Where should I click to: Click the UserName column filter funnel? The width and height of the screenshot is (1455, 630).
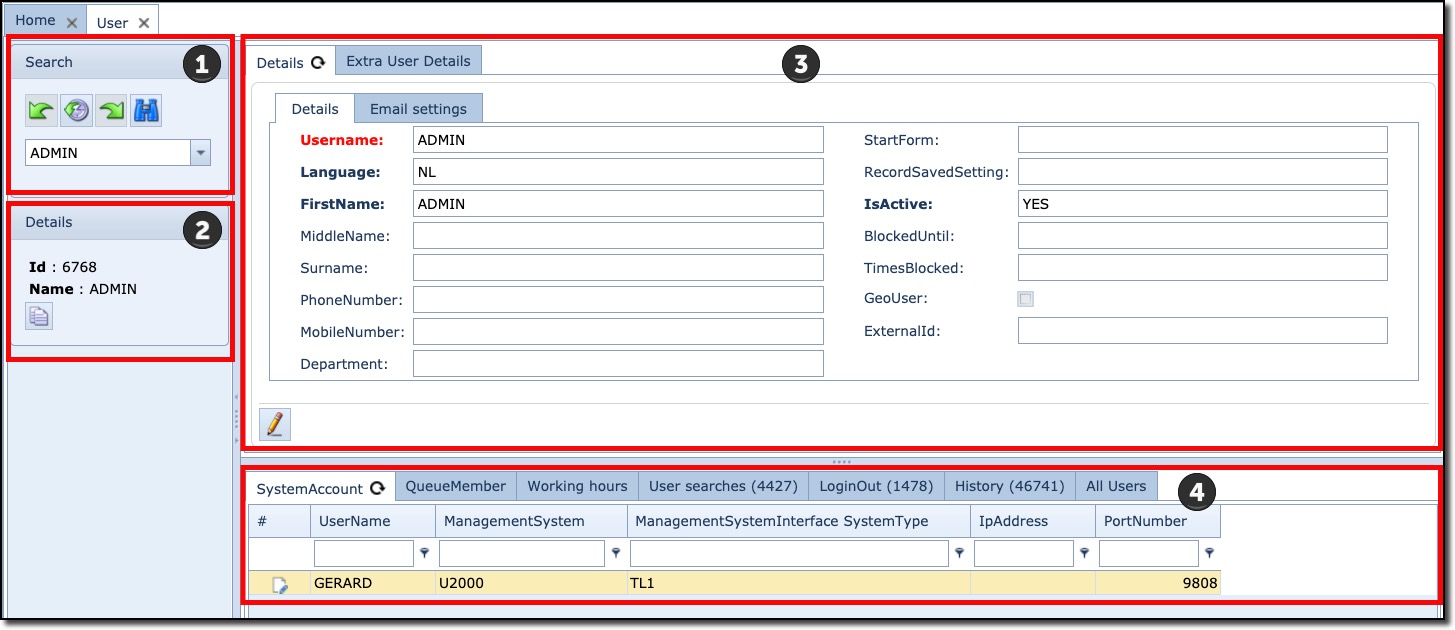(426, 552)
